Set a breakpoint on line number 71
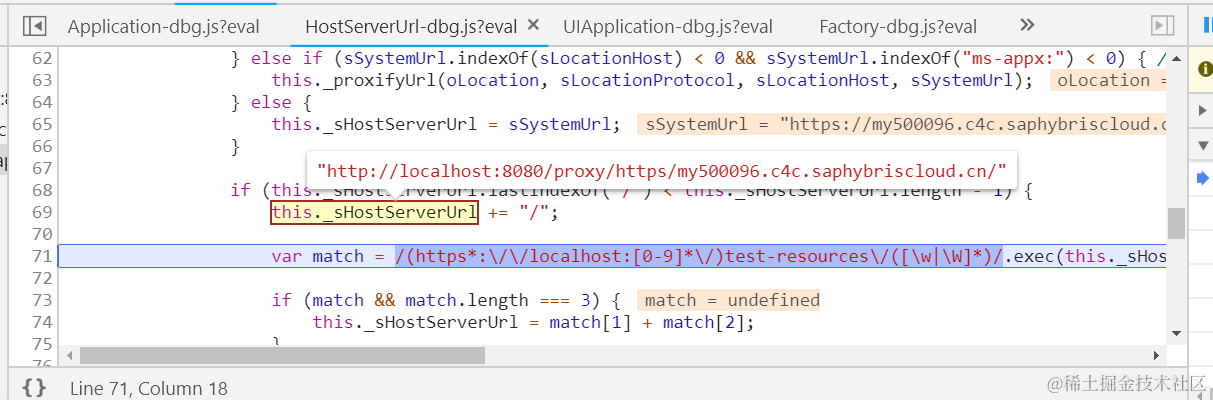This screenshot has width=1213, height=400. click(x=41, y=256)
